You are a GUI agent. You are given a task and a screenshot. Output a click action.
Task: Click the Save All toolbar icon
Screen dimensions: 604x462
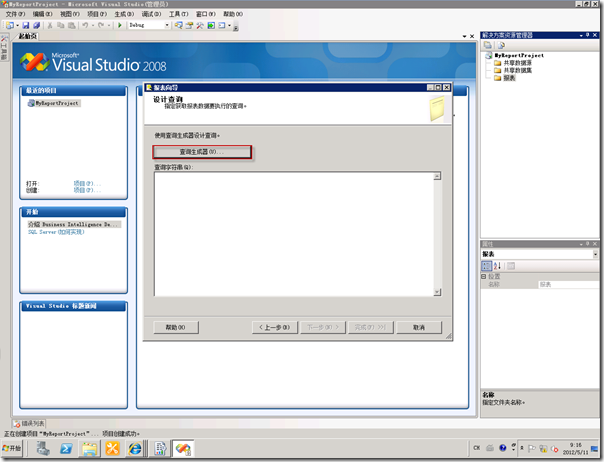[36, 25]
